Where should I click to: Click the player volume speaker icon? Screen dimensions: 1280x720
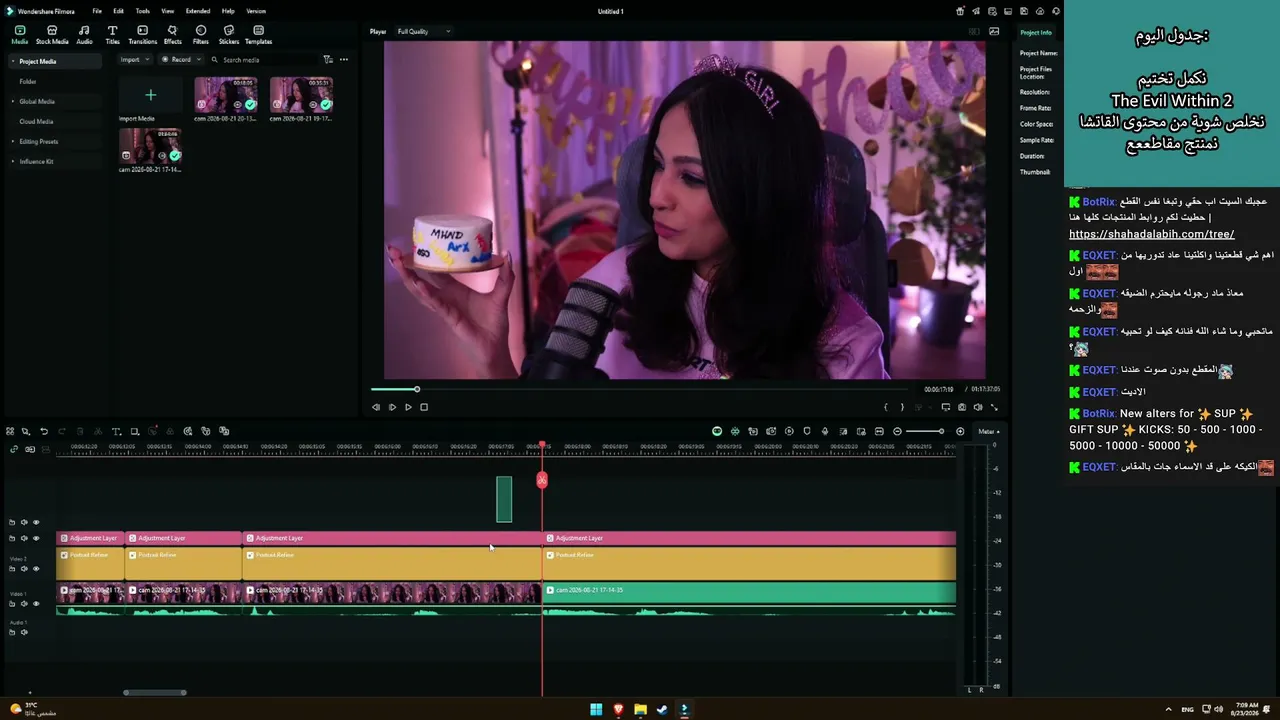click(978, 407)
